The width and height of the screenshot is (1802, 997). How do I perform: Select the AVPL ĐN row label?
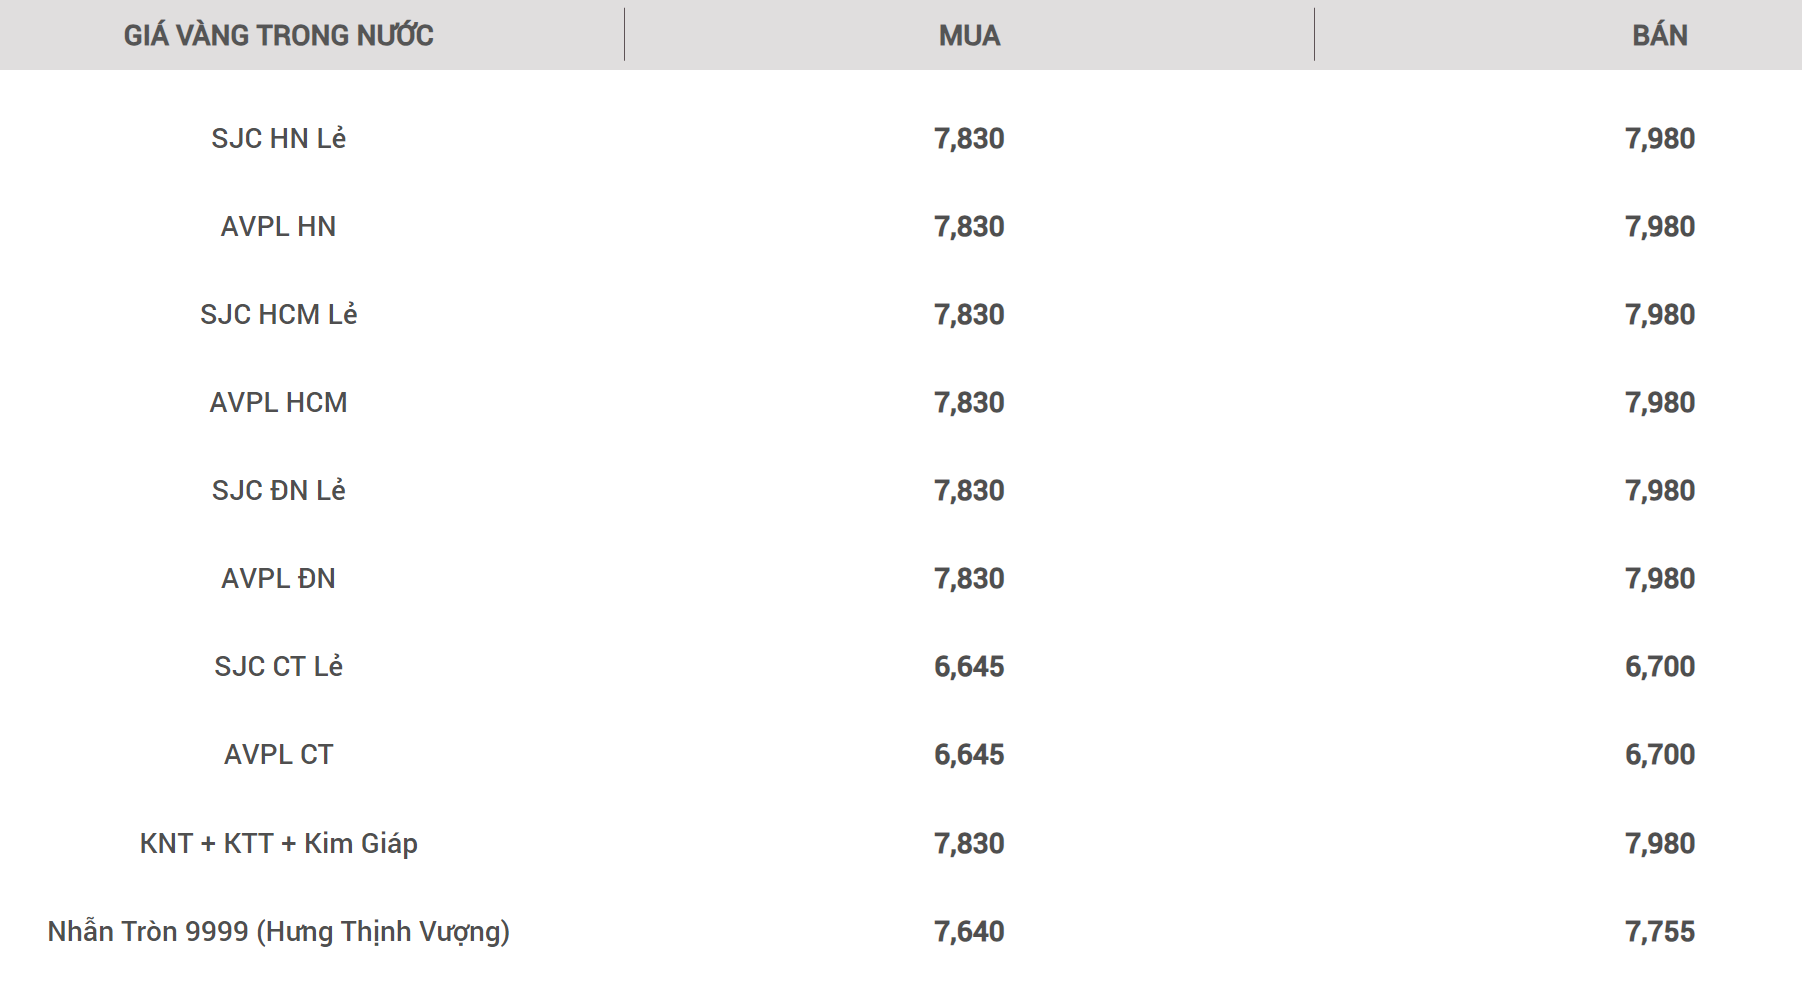tap(278, 578)
